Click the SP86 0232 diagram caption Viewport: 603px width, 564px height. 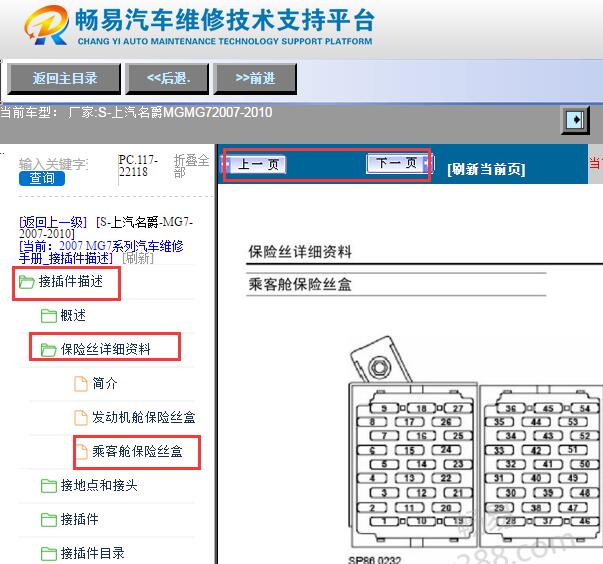375,560
